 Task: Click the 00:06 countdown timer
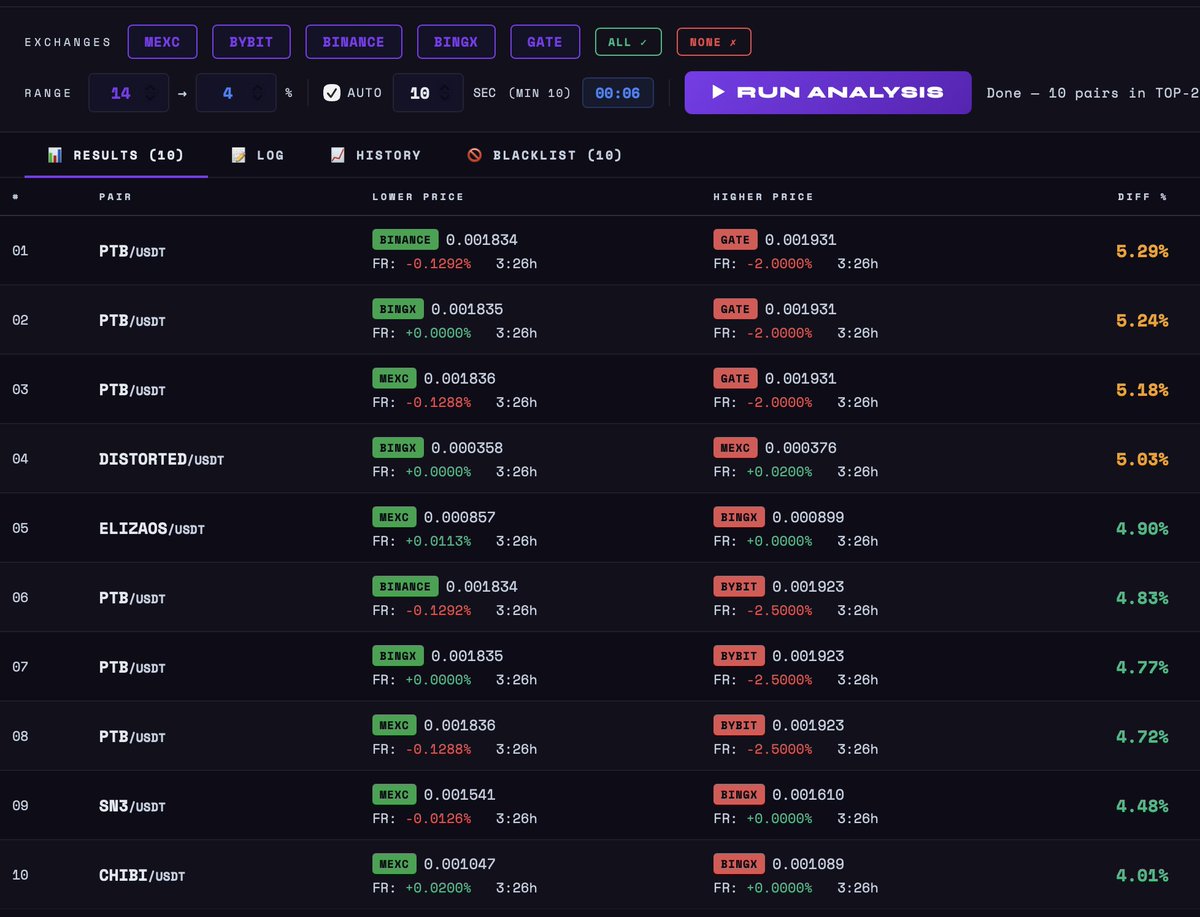click(618, 93)
